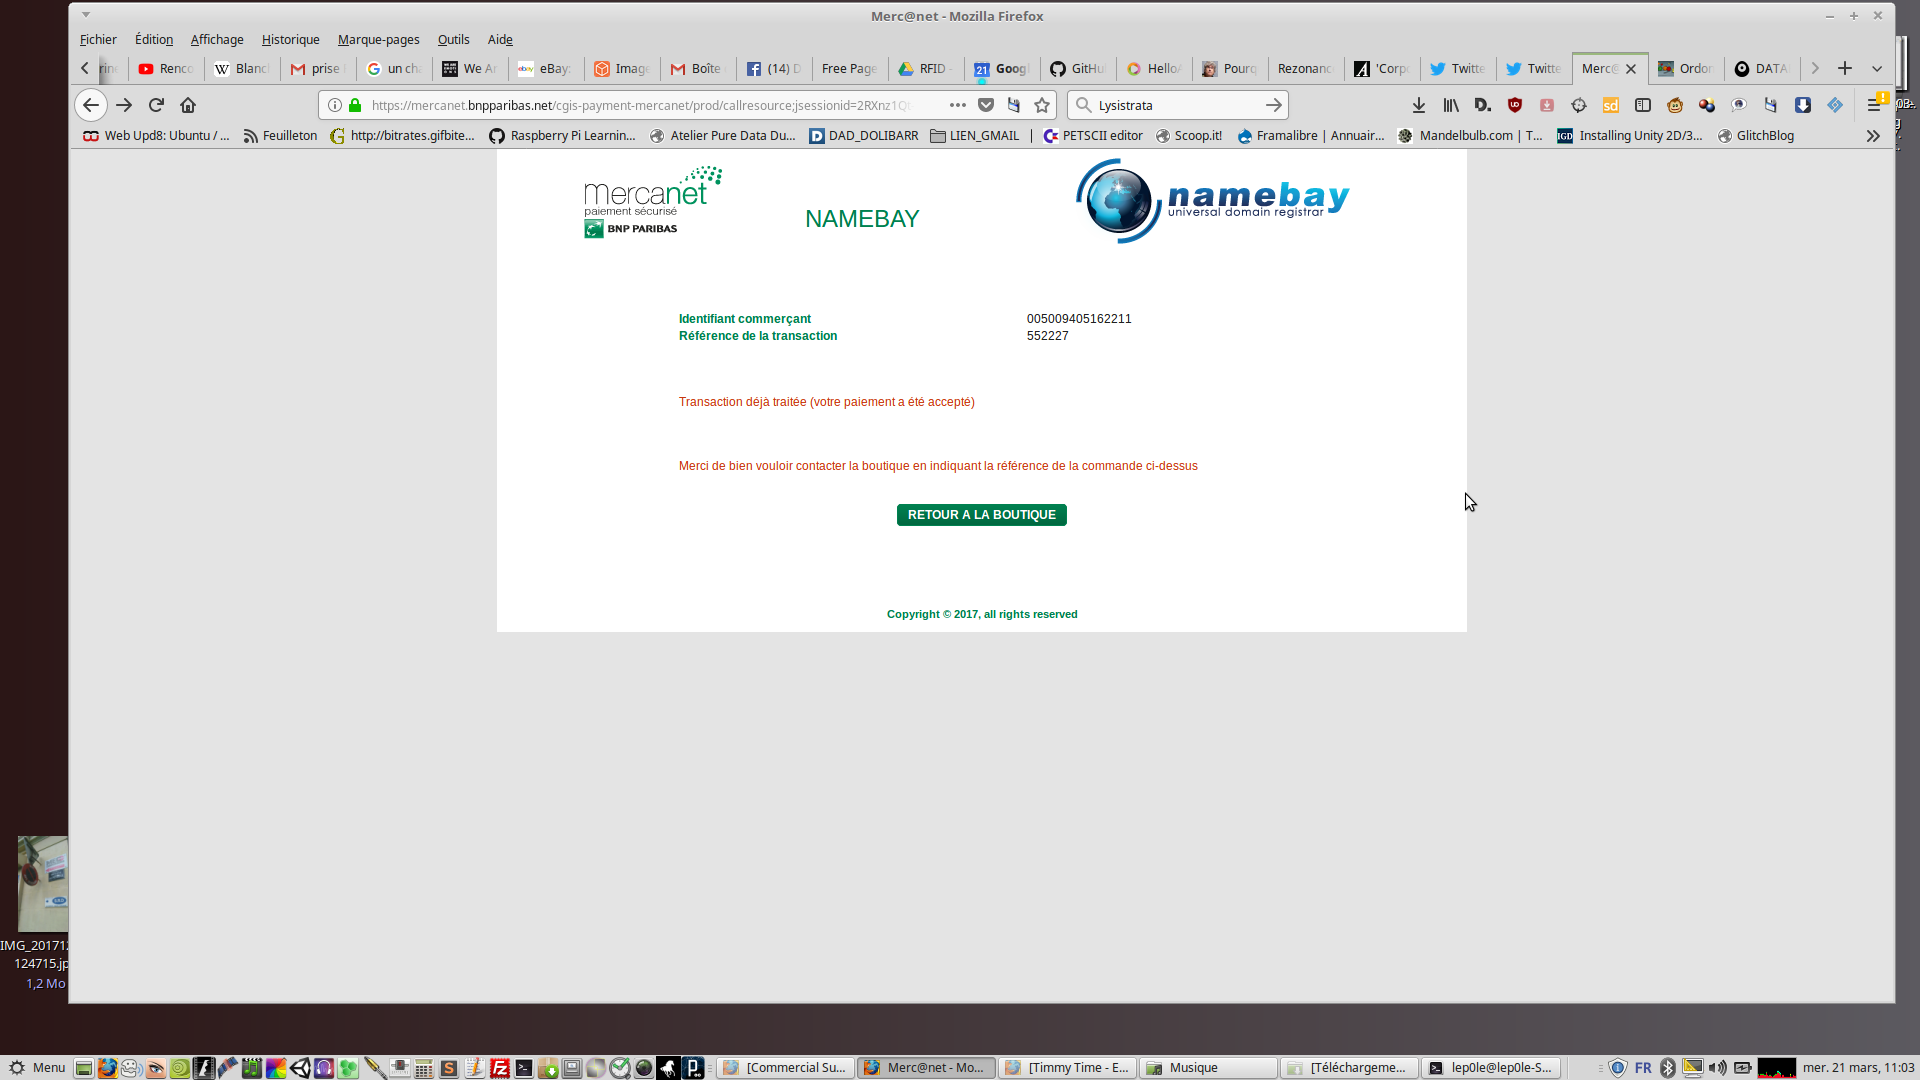Open the Musique taskbar window

[x=1208, y=1068]
